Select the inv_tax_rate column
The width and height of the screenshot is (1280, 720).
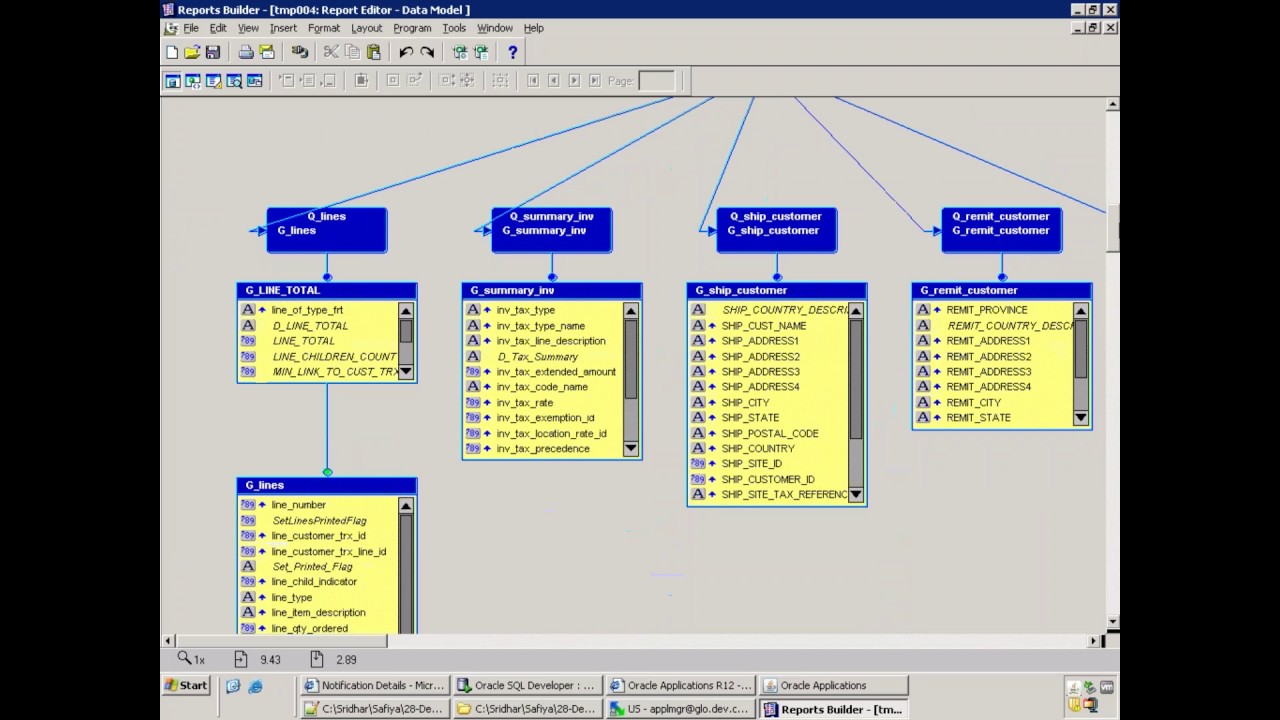pyautogui.click(x=524, y=403)
